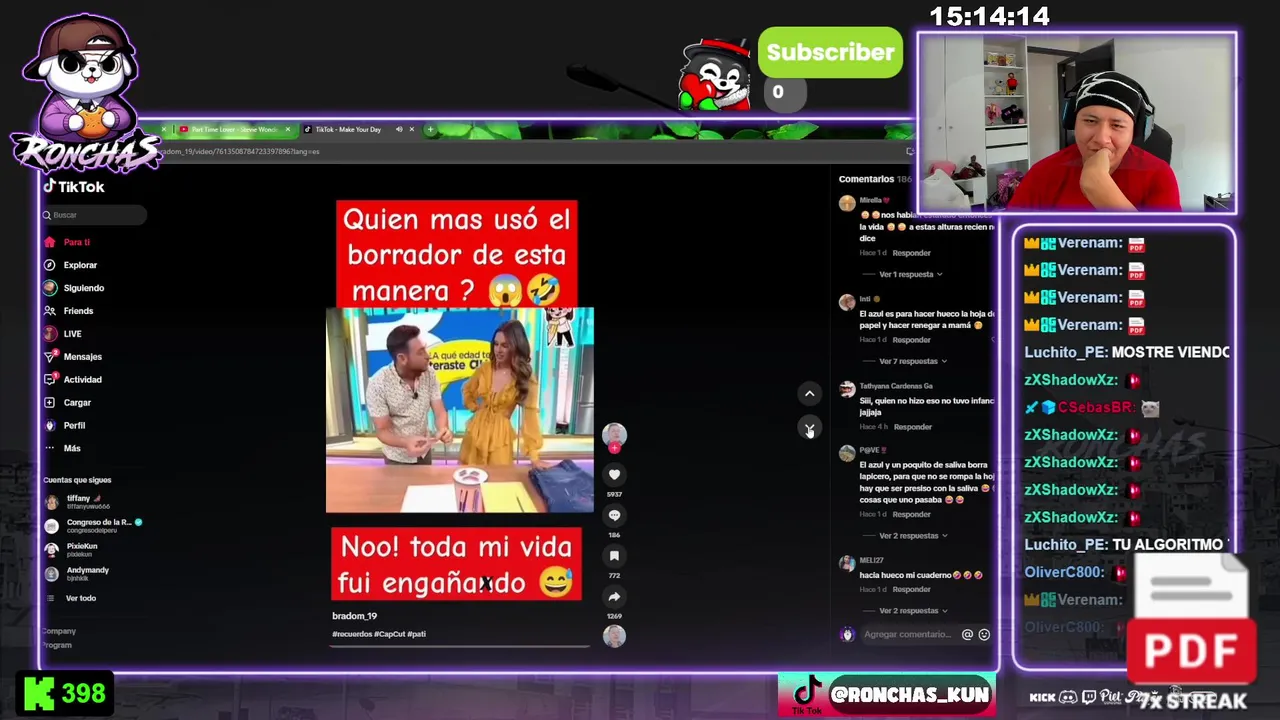Screen dimensions: 1280x720
Task: Expand Ver 1 respuesta under Mirella
Action: [910, 274]
